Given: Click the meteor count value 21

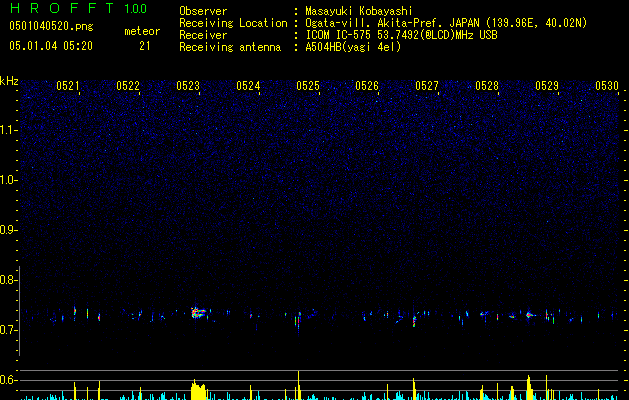Looking at the screenshot, I should tap(145, 46).
